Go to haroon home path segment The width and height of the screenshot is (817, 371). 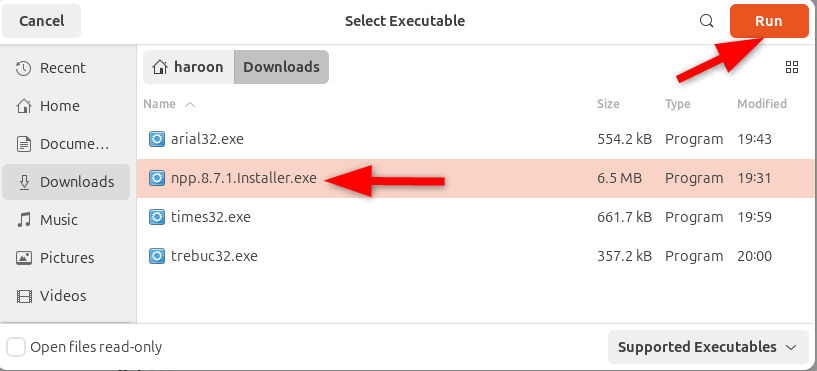189,67
